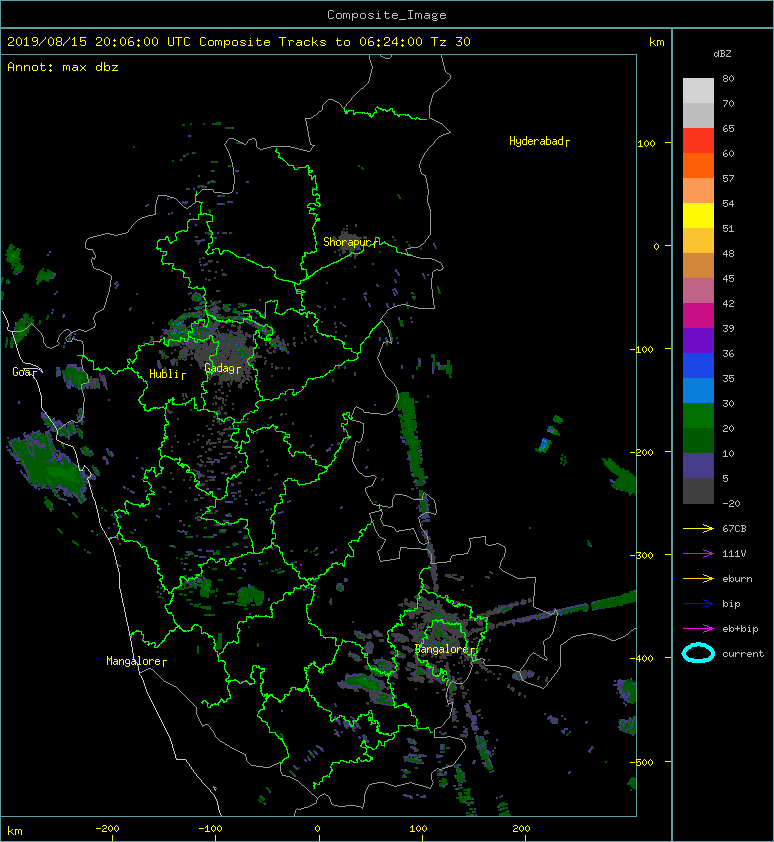Image resolution: width=774 pixels, height=842 pixels.
Task: Click the -20 value in dBZ legend
Action: pos(731,504)
